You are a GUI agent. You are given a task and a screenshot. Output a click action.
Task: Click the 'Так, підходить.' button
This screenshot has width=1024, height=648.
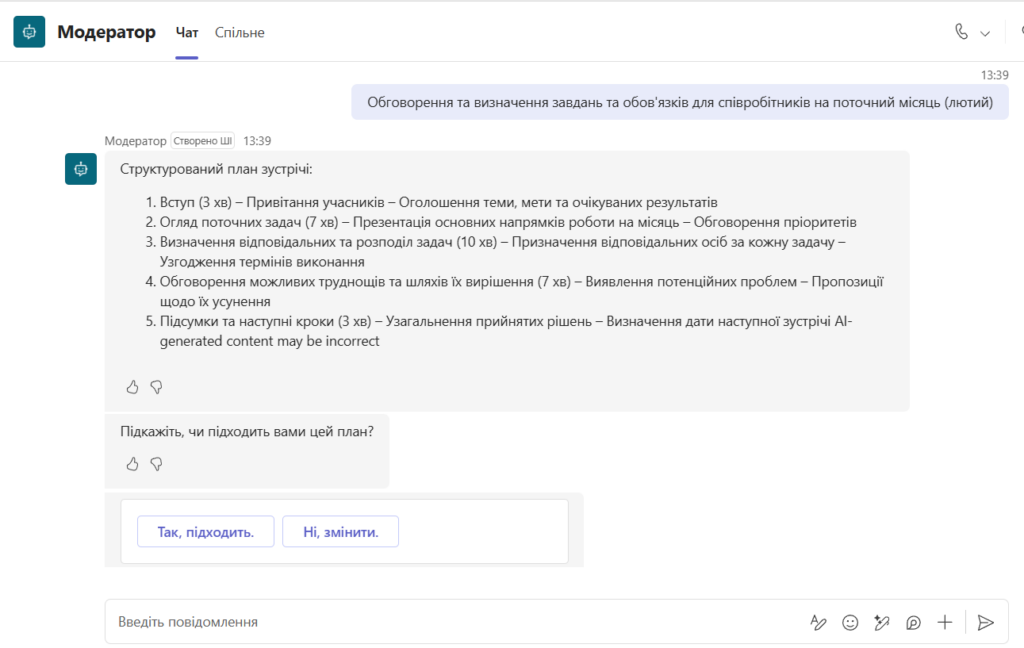coord(206,532)
